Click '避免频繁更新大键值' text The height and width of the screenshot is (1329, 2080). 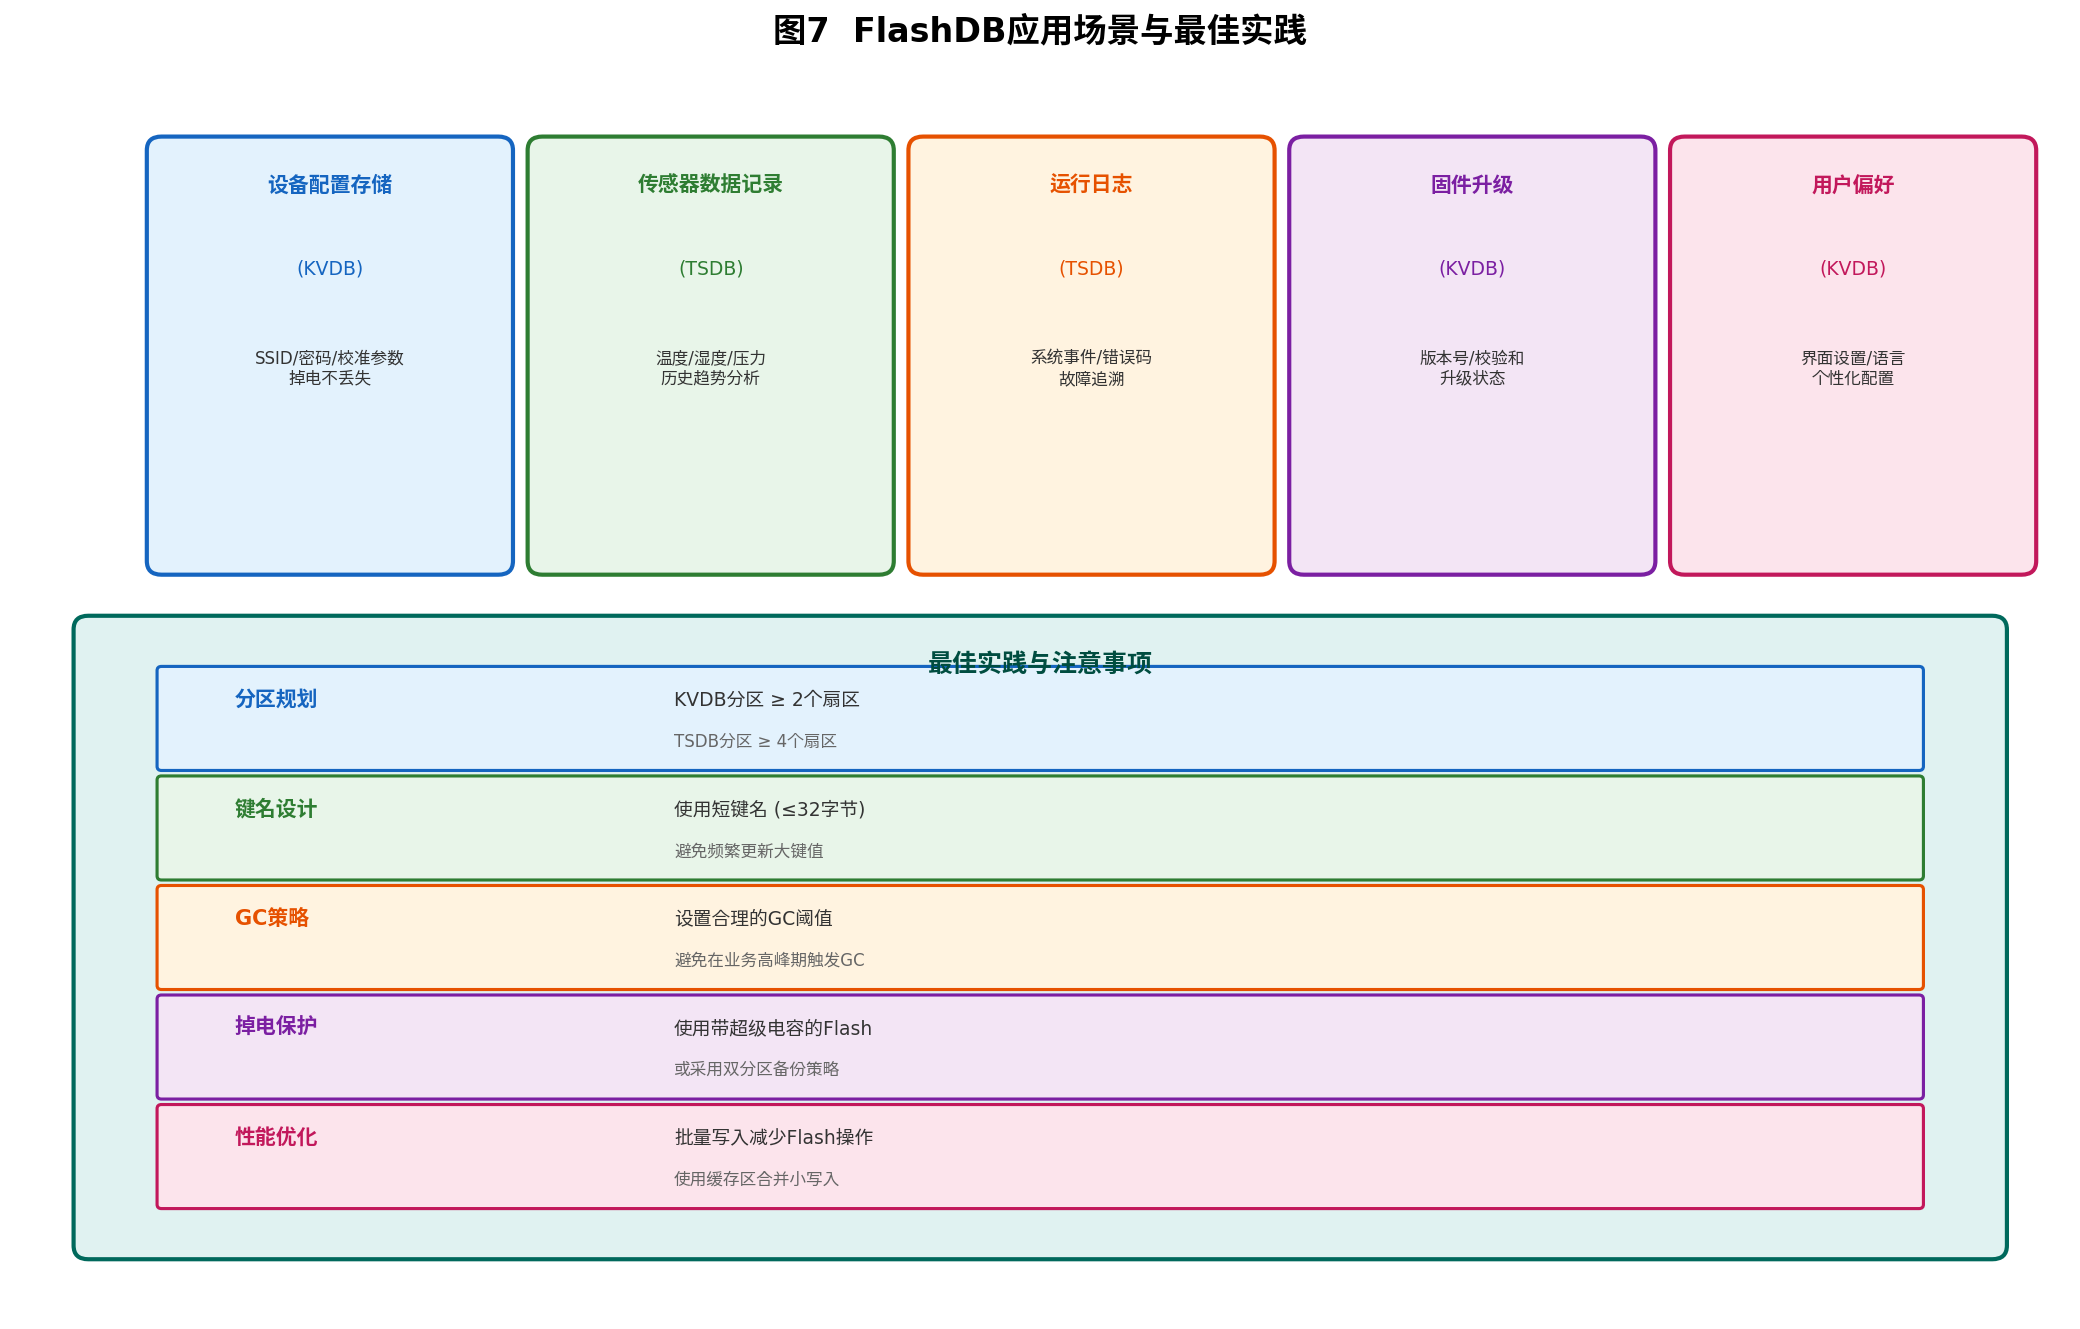tap(749, 851)
